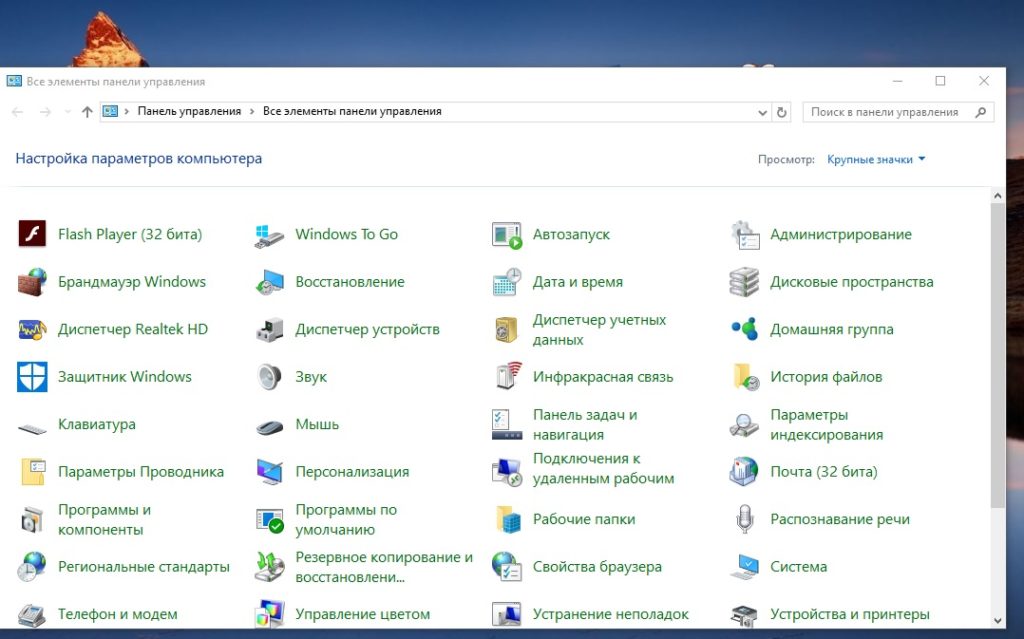The image size is (1024, 639).
Task: Click the Мышь mouse icon
Action: [x=270, y=425]
